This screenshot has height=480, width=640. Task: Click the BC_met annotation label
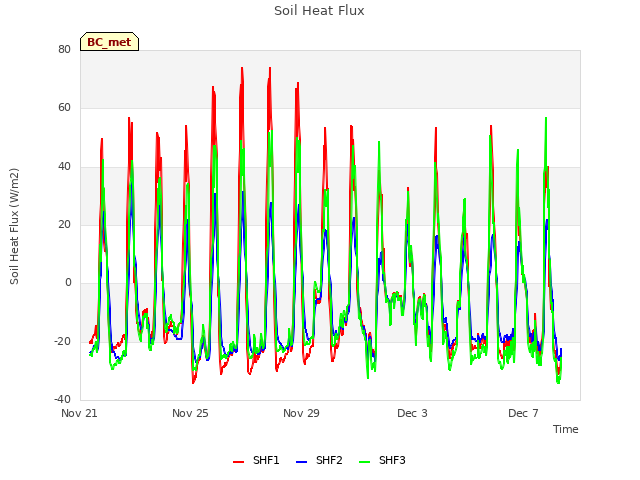(x=109, y=42)
